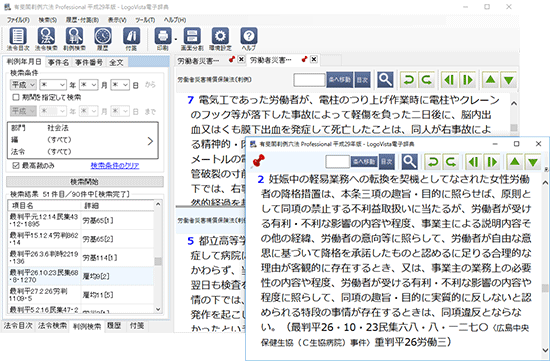Show 履歴 via the clock icon
Screen dimensions: 550x361
[x=103, y=39]
